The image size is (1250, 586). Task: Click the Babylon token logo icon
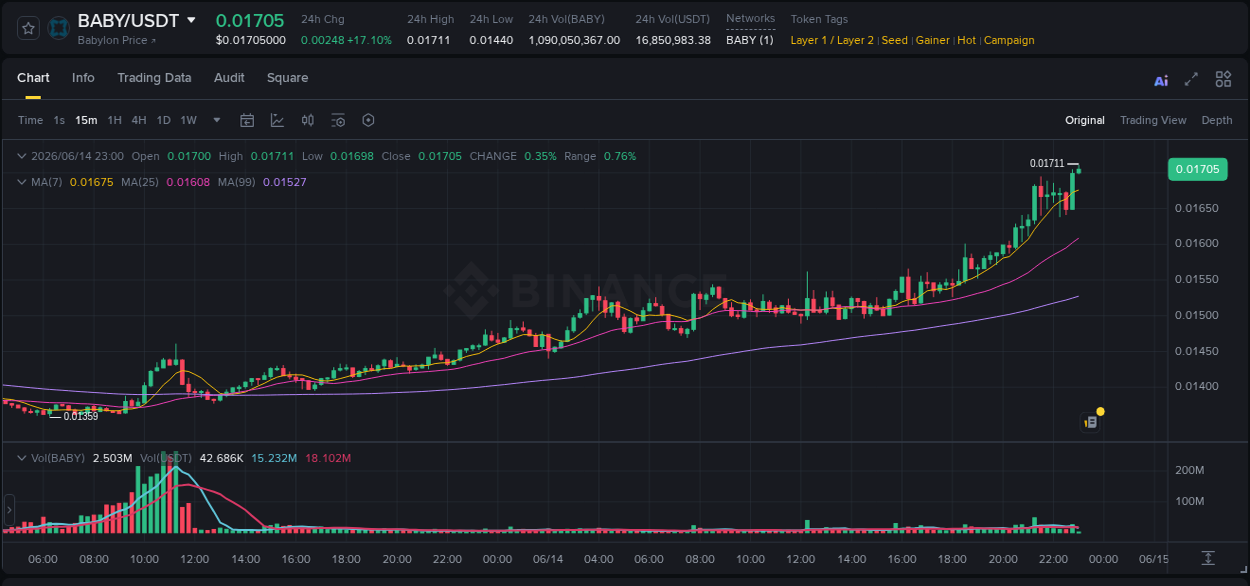coord(59,28)
